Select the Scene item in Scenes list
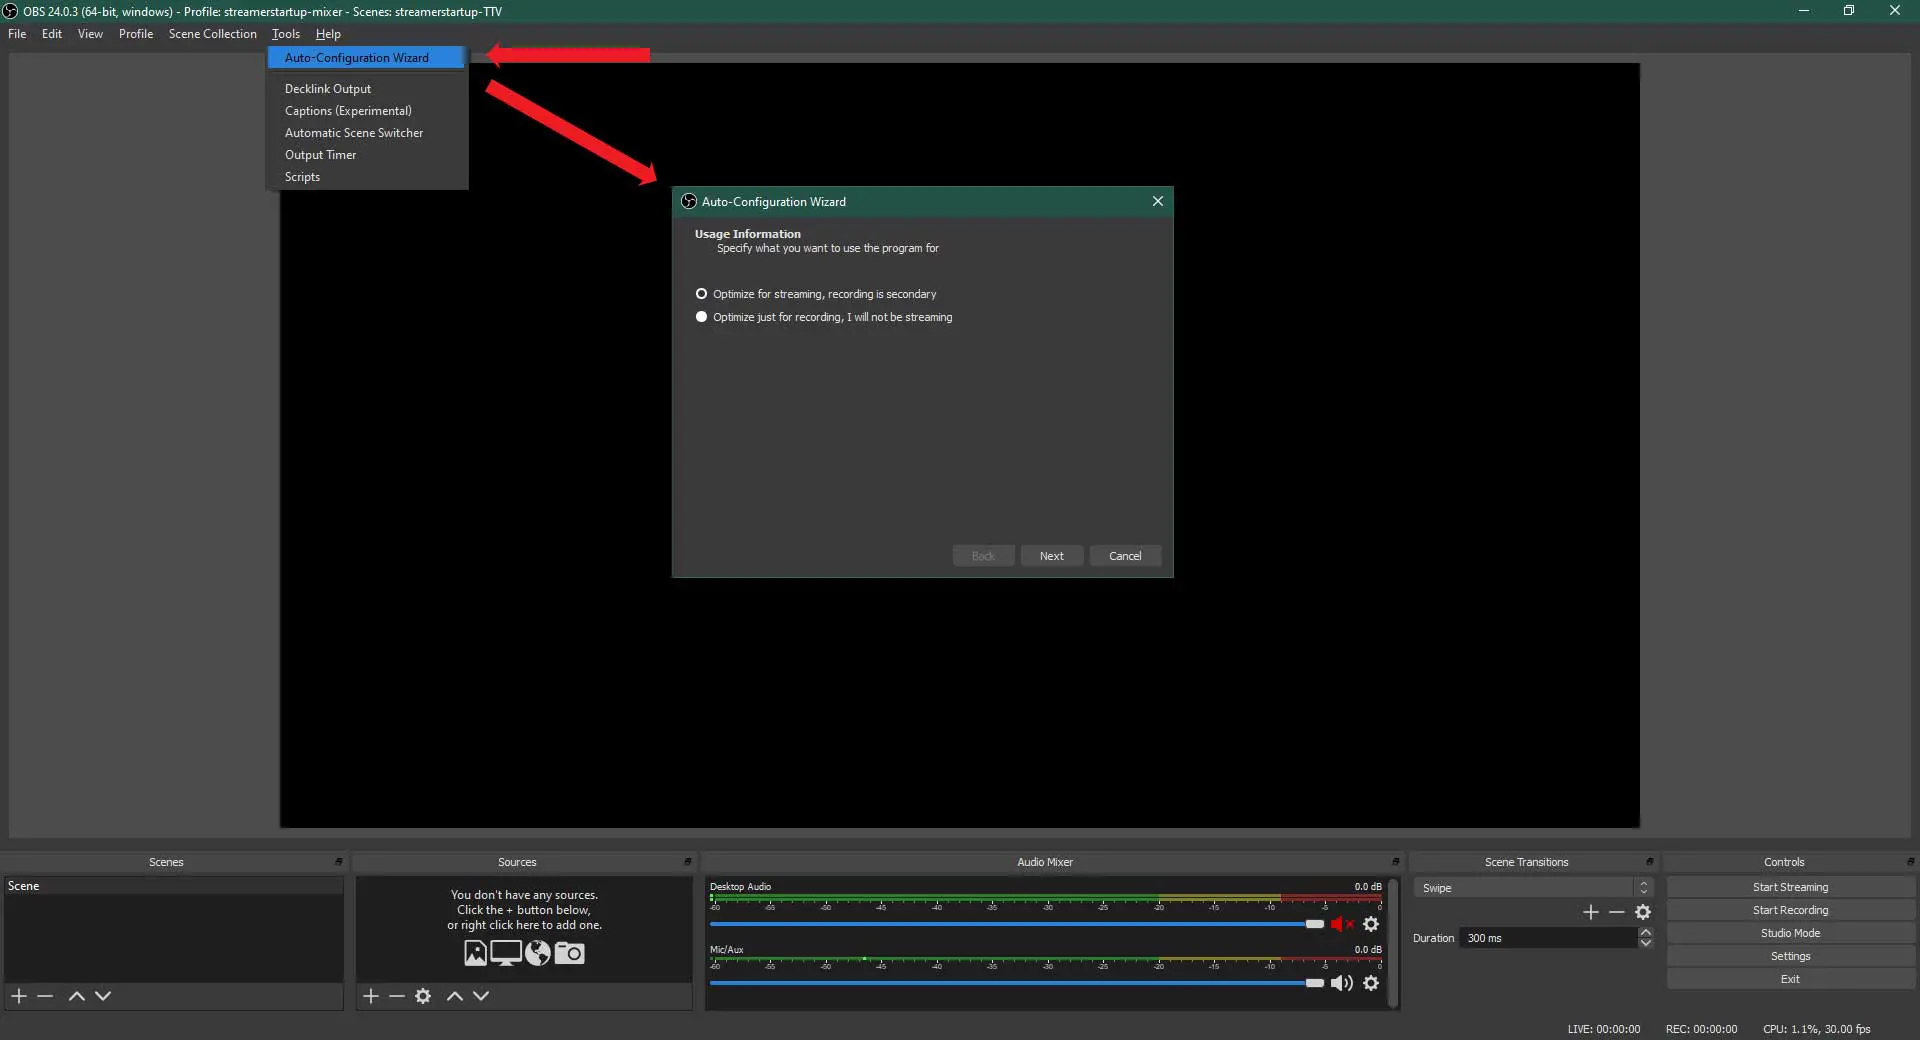The width and height of the screenshot is (1920, 1040). [x=173, y=886]
